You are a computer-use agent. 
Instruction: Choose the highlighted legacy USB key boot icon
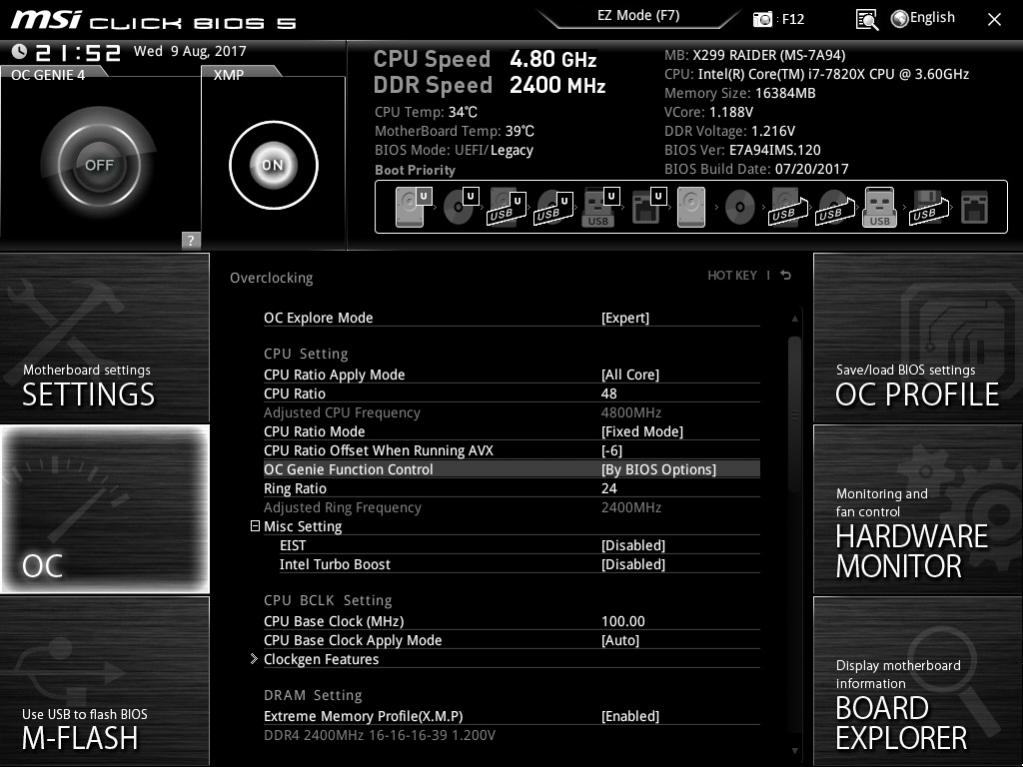pos(879,207)
